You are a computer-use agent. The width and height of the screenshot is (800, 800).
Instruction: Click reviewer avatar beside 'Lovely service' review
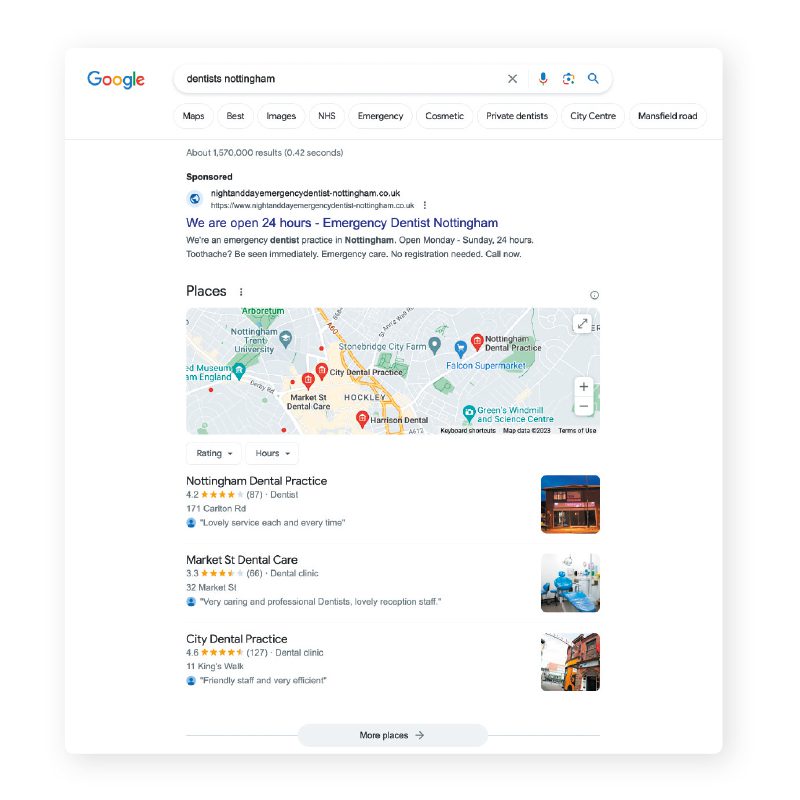pos(191,522)
